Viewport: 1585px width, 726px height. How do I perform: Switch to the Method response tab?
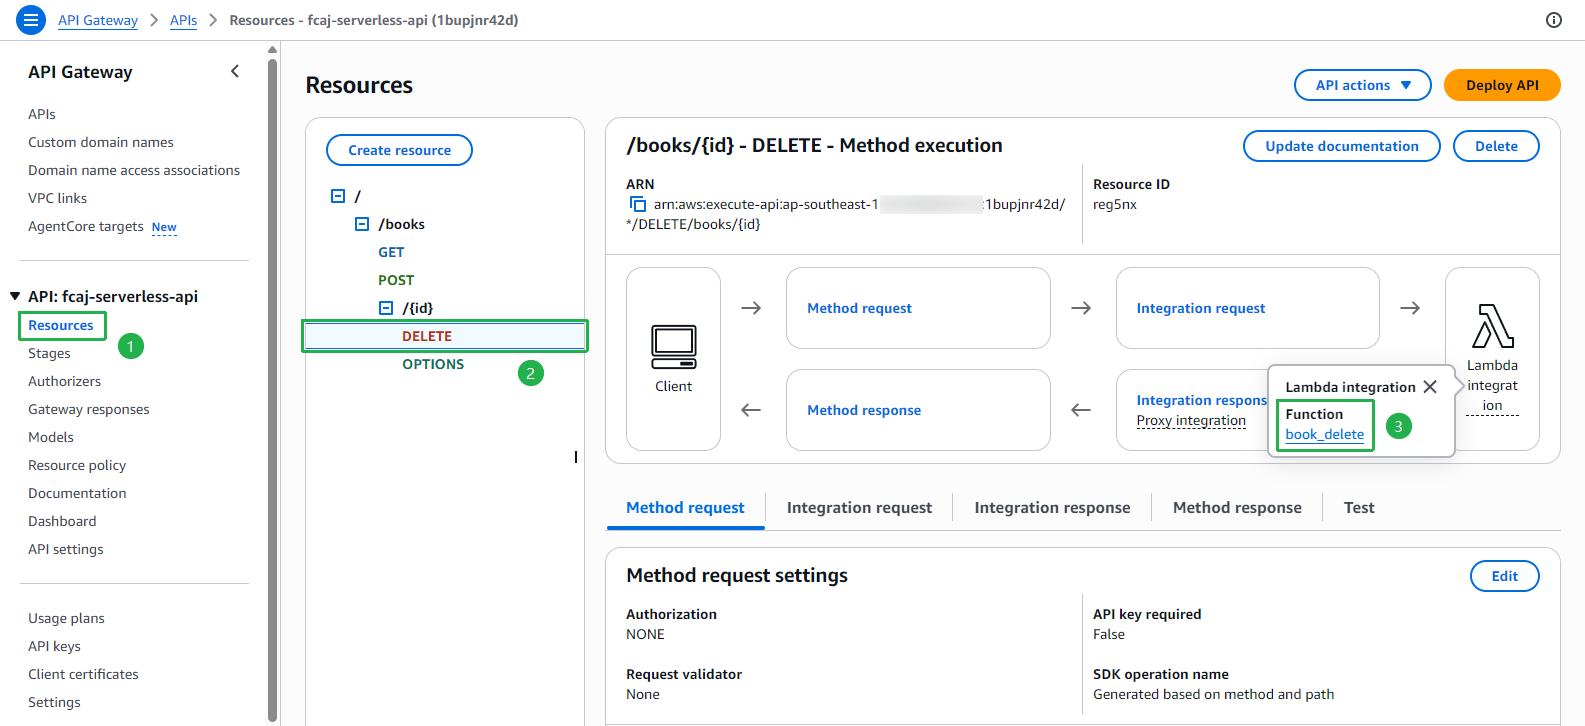point(1237,508)
